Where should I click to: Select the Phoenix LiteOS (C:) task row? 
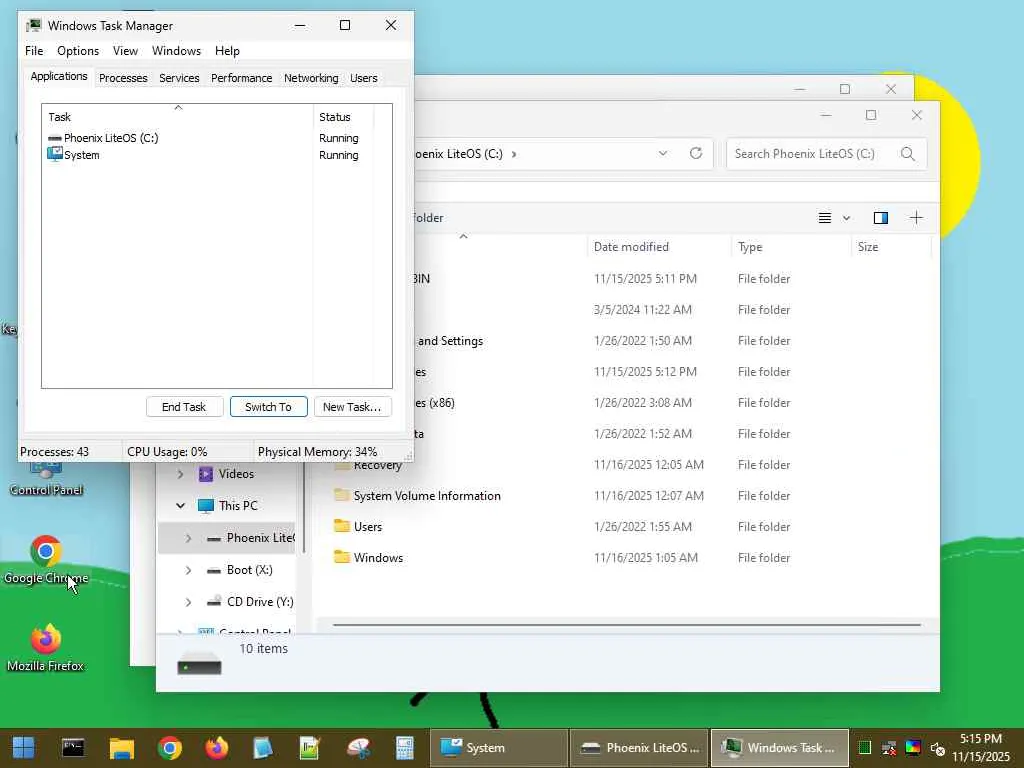(x=210, y=138)
